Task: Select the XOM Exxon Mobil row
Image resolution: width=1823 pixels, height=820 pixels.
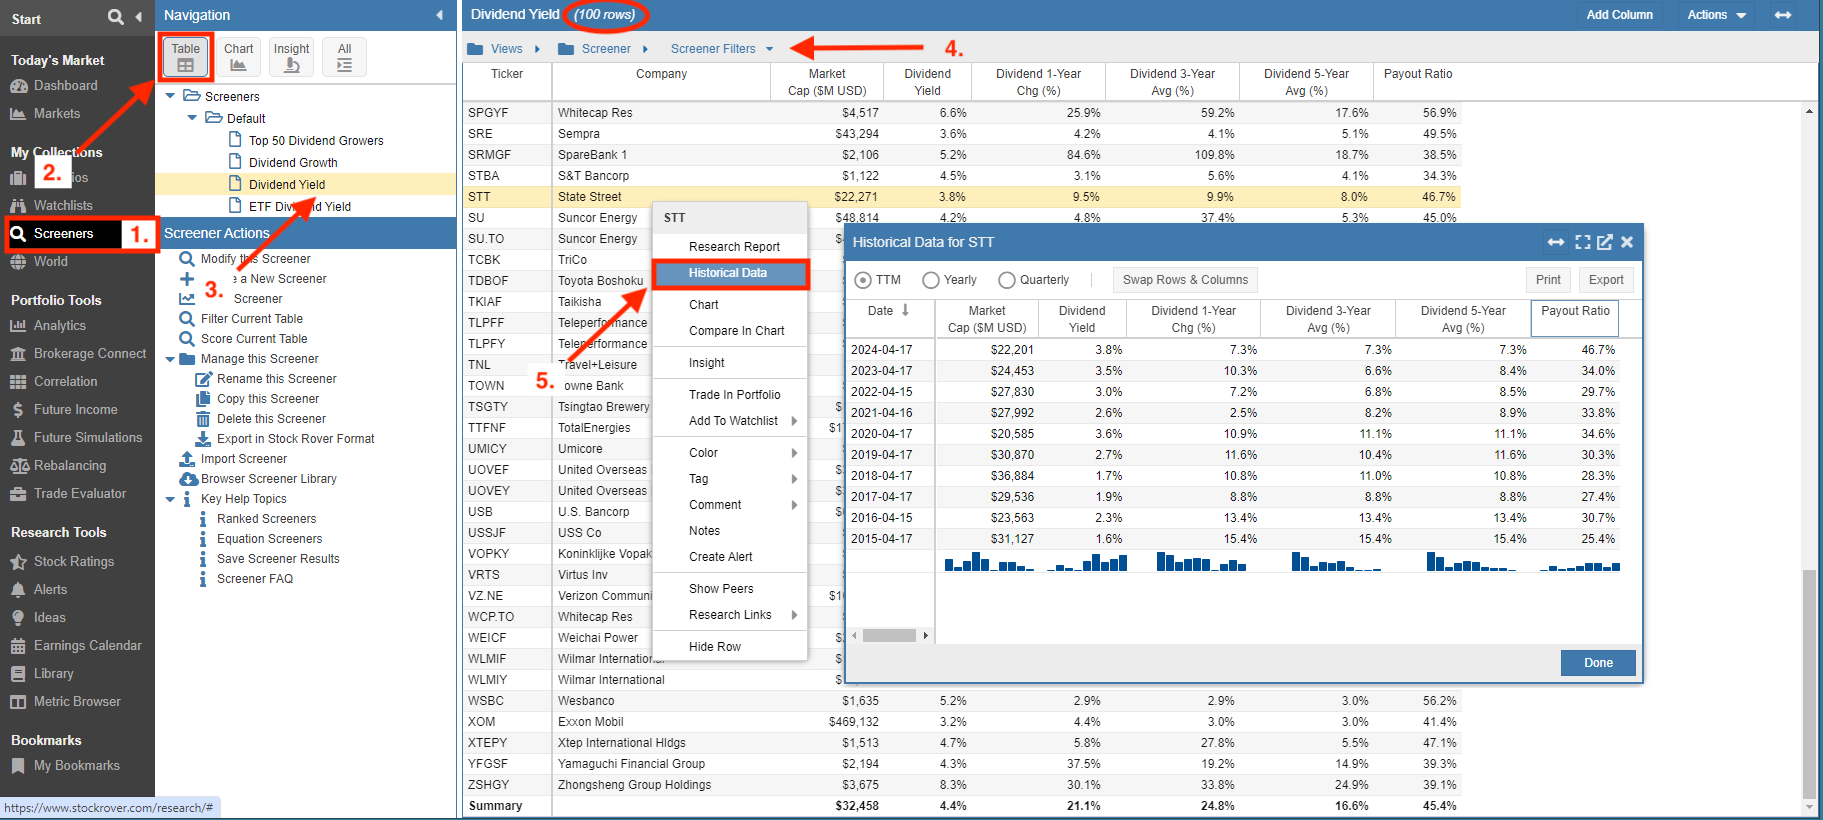Action: coord(961,722)
